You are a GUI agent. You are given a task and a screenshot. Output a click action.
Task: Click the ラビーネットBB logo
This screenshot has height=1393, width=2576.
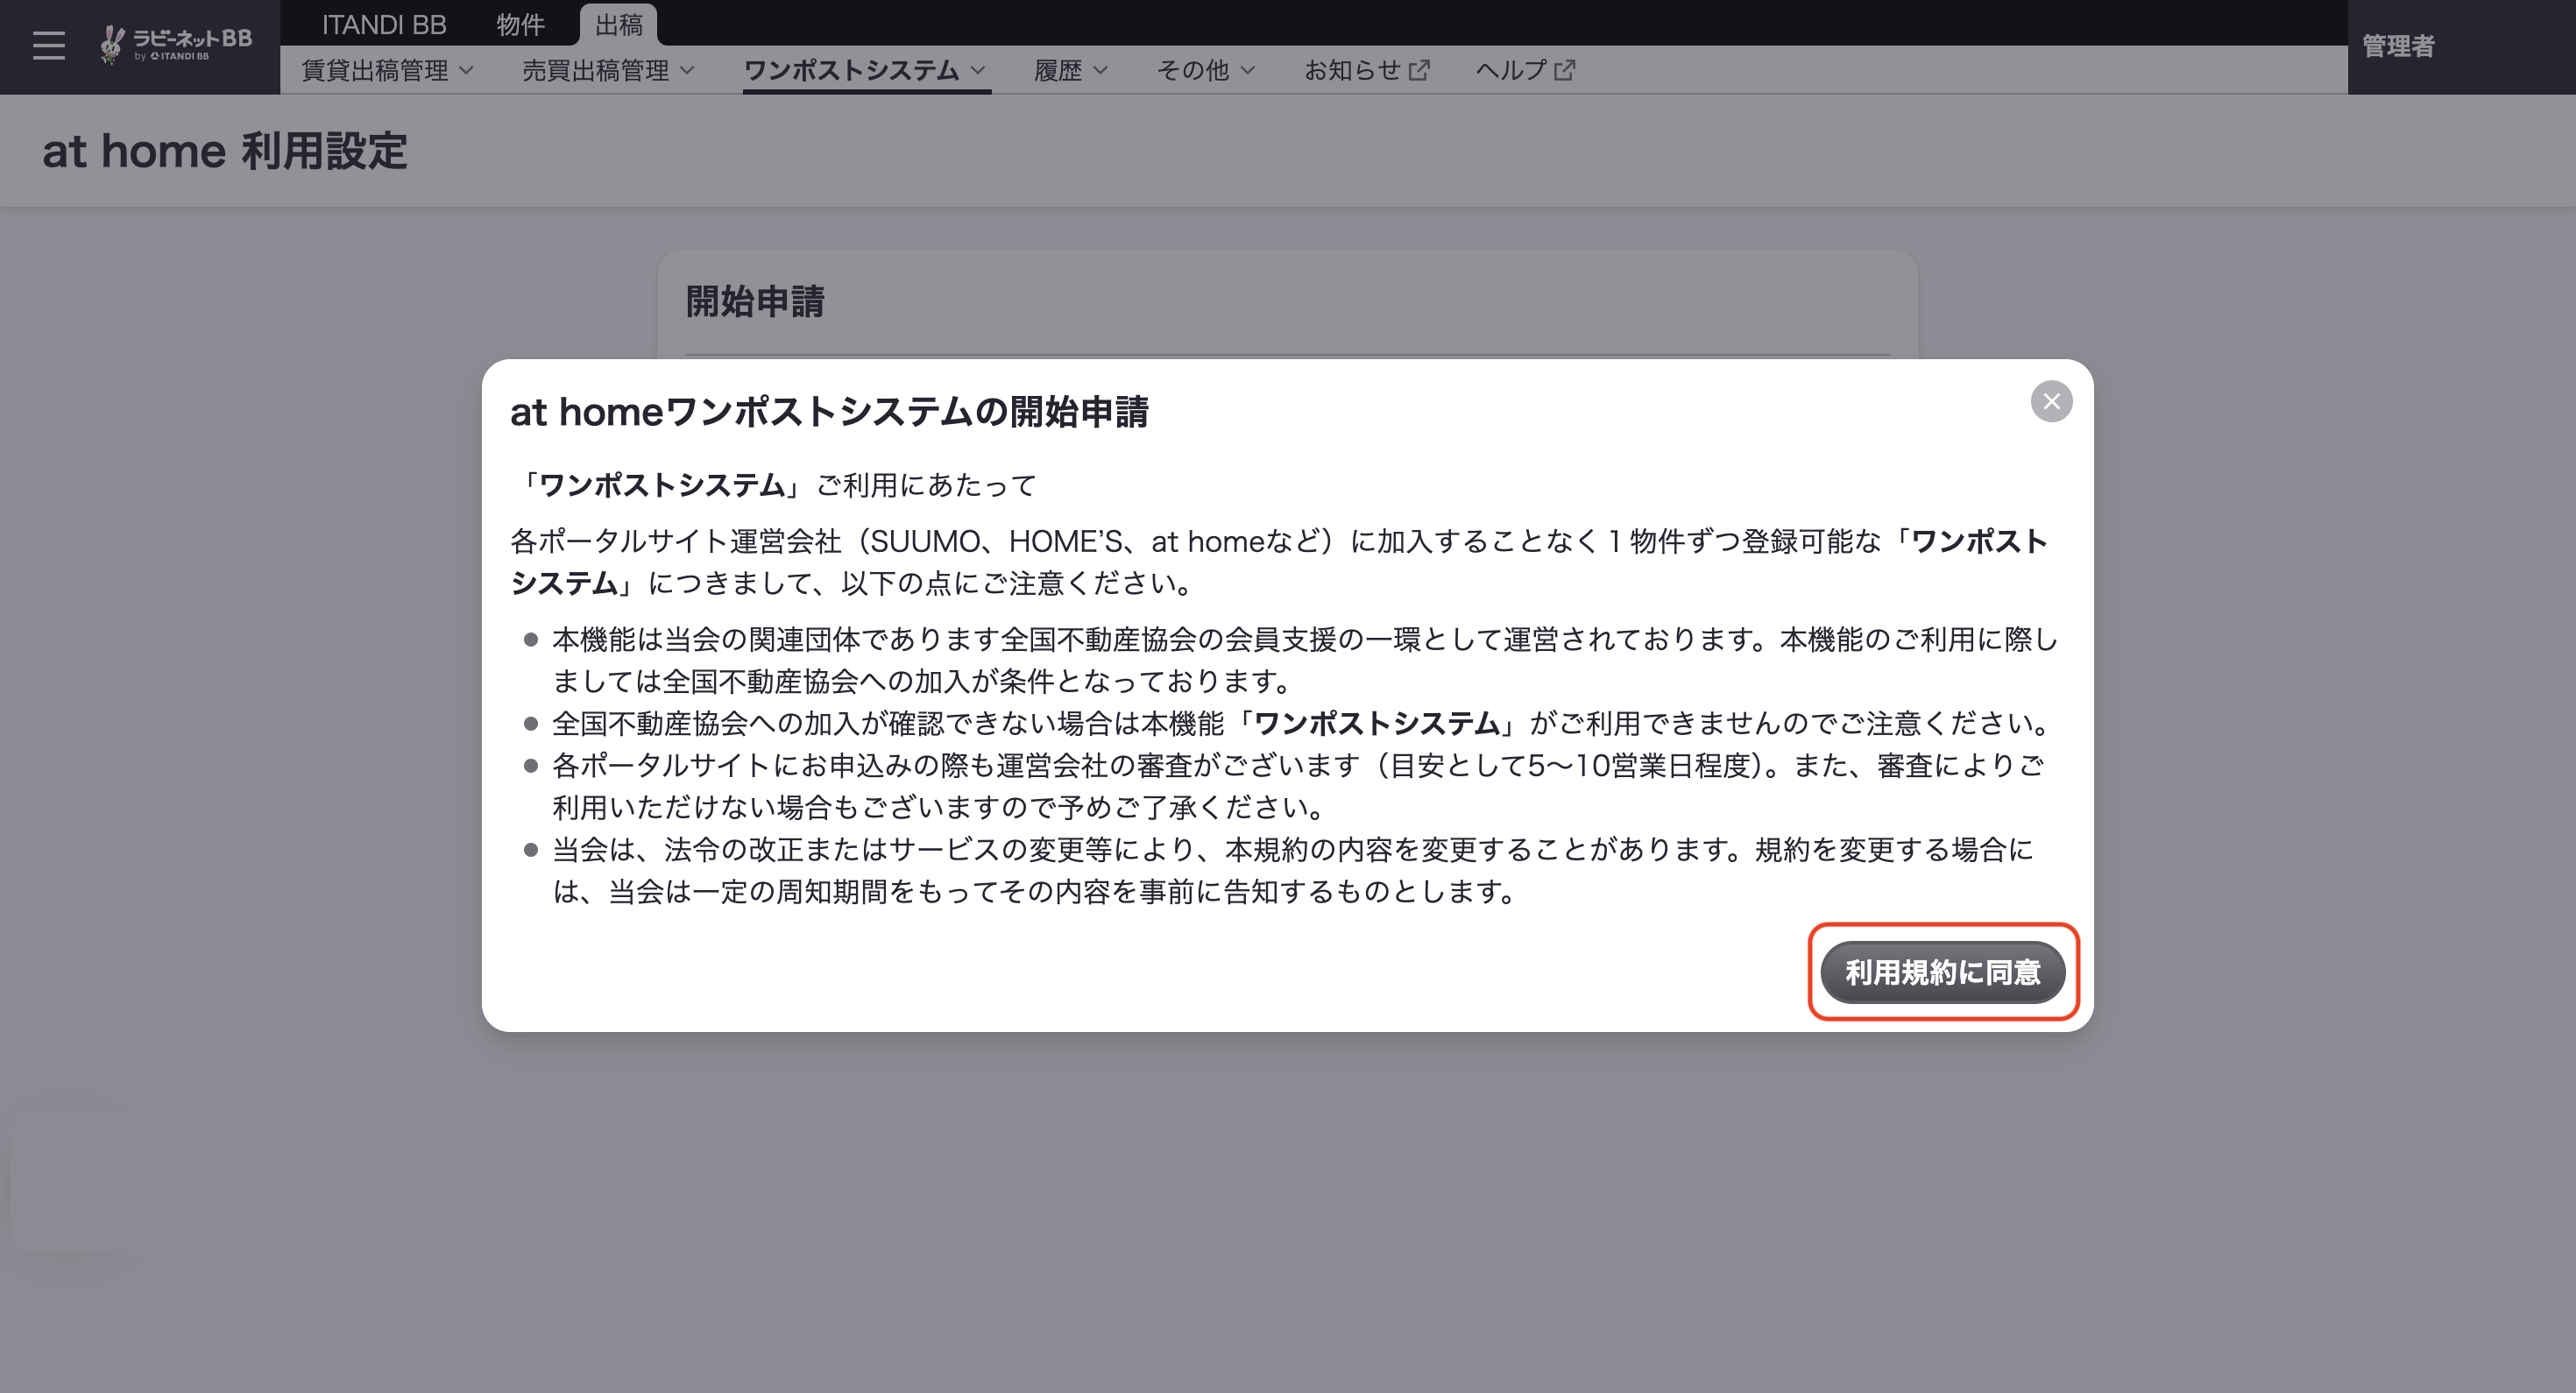[x=176, y=45]
